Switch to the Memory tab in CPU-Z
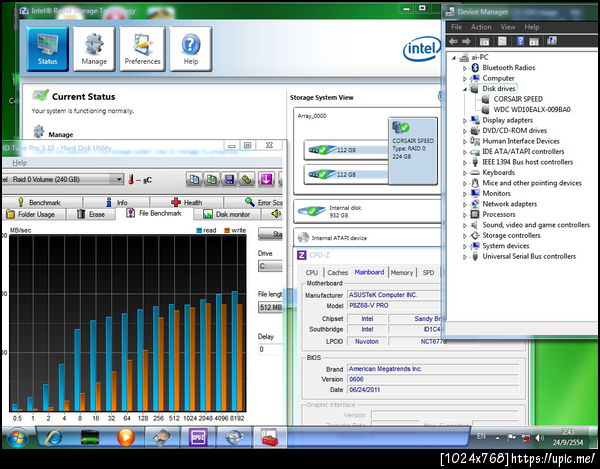600x469 pixels. tap(402, 272)
